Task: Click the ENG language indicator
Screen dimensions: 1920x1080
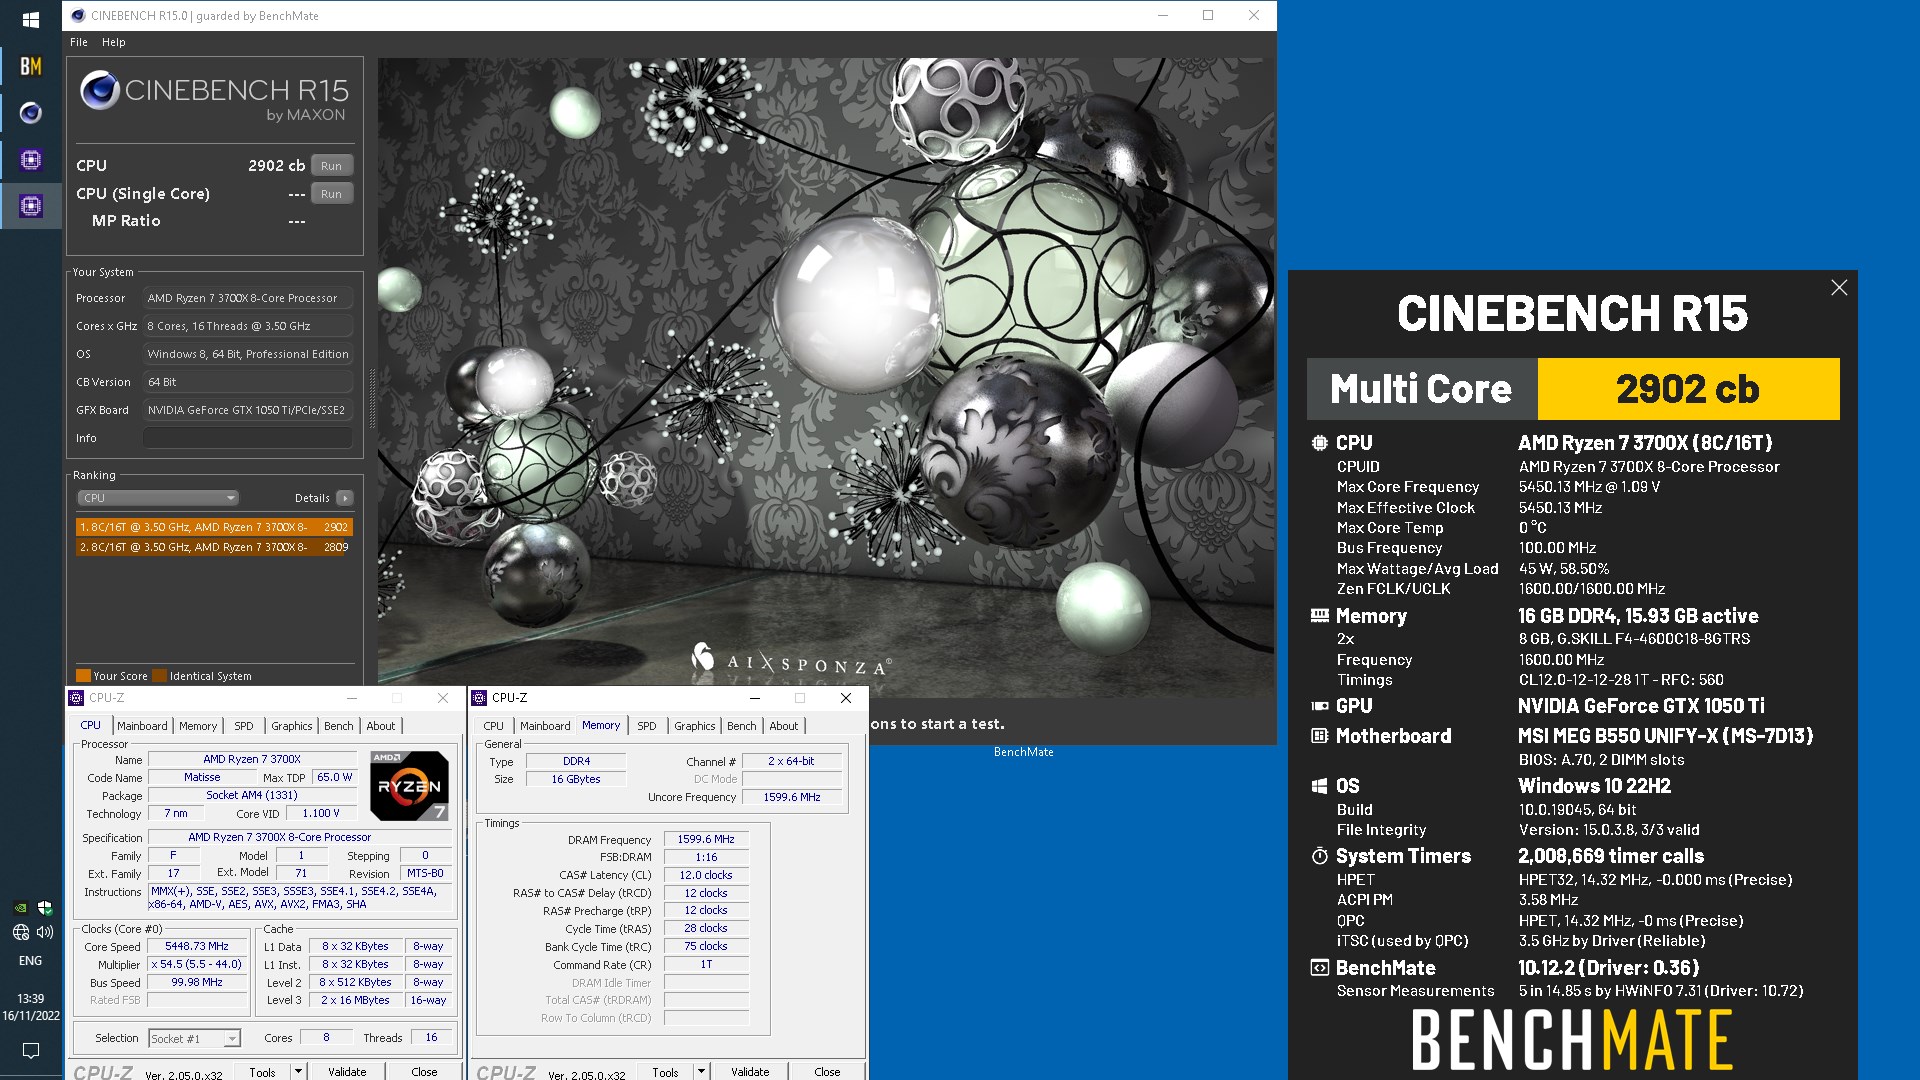Action: (x=31, y=961)
